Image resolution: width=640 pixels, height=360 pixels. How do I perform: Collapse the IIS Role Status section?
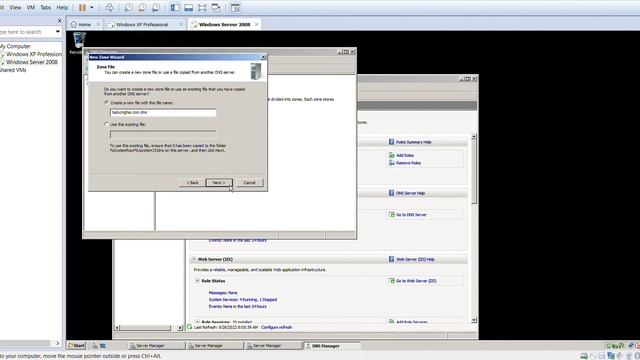click(x=198, y=281)
